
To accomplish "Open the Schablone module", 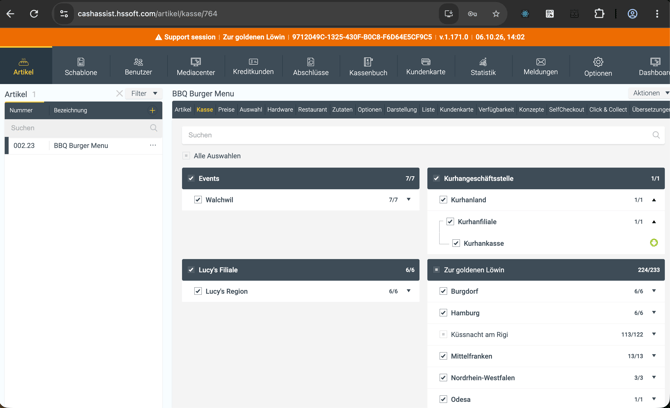I will pyautogui.click(x=81, y=67).
